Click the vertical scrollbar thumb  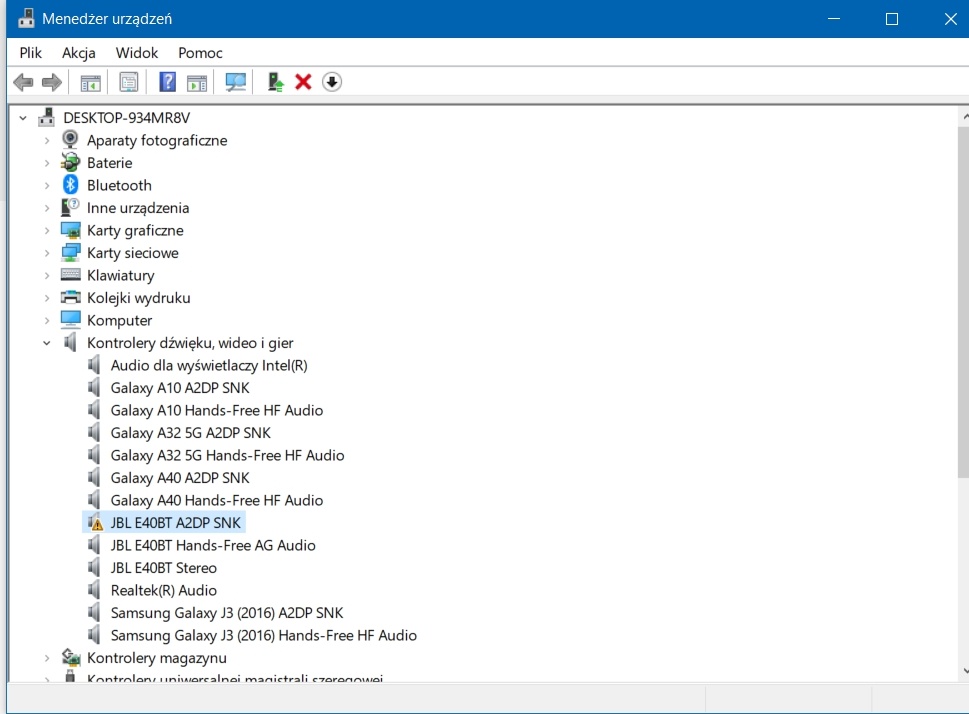pos(963,302)
